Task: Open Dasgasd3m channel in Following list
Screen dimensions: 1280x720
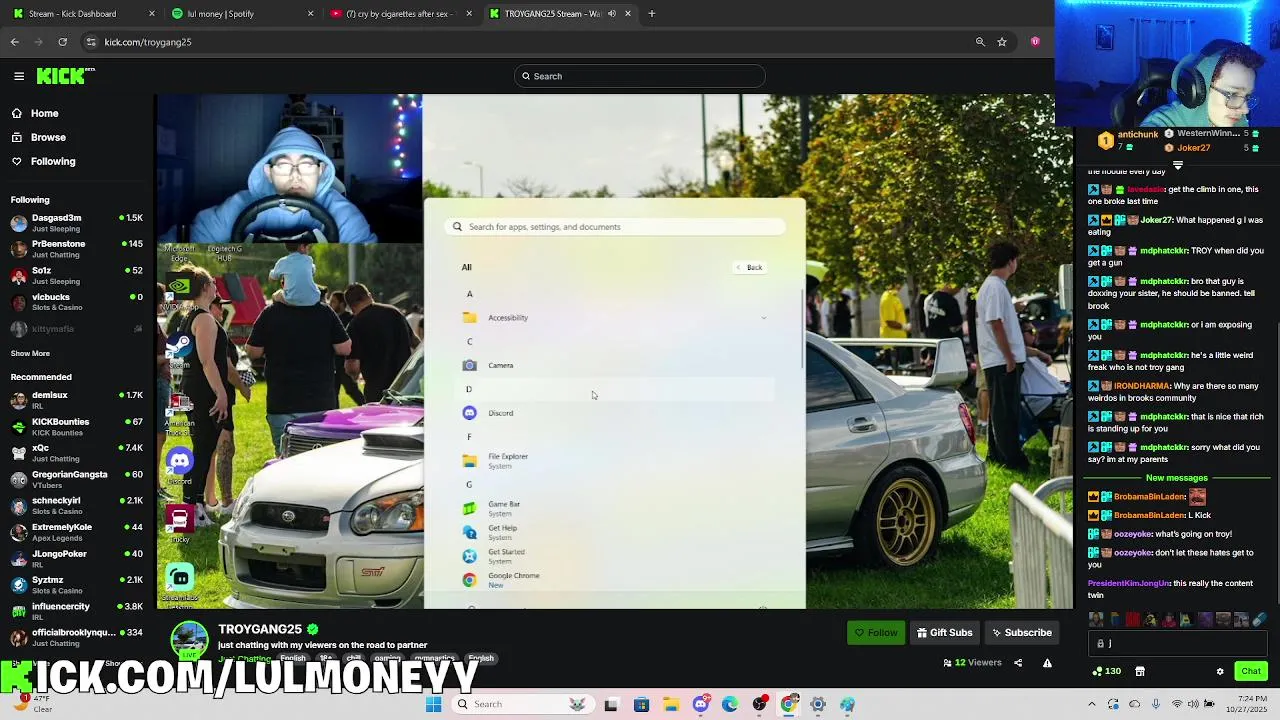Action: 76,222
